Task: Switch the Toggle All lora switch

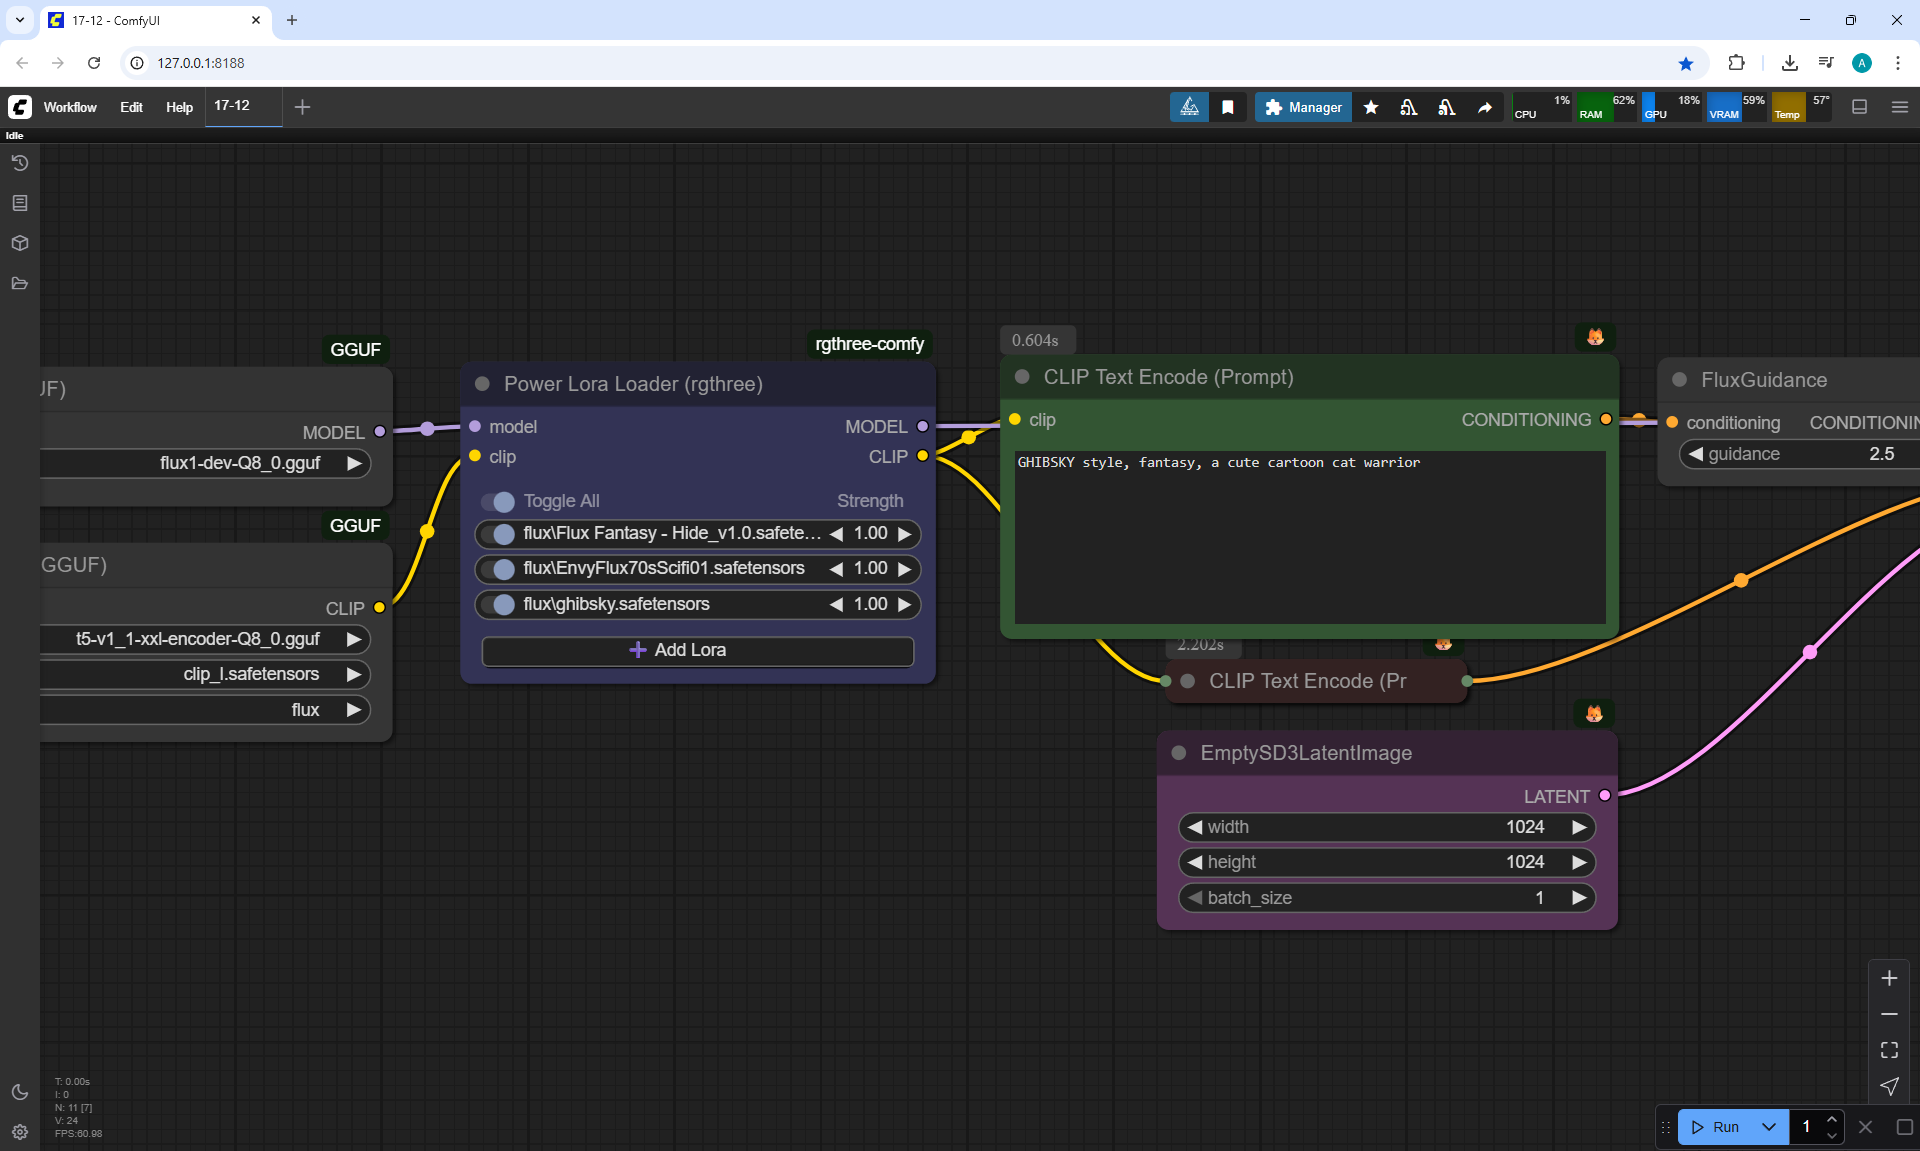Action: (499, 501)
